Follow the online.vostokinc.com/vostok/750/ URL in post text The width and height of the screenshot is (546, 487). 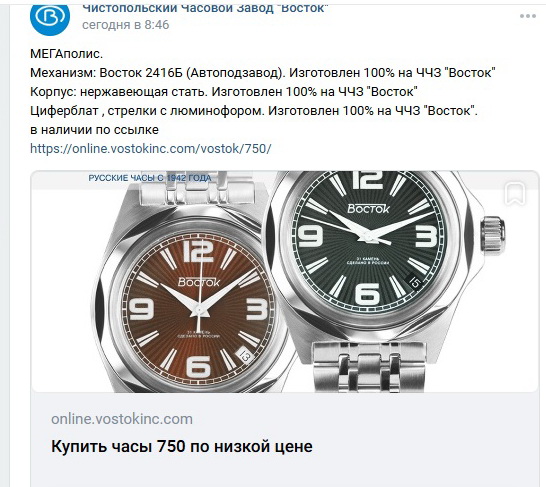click(150, 149)
